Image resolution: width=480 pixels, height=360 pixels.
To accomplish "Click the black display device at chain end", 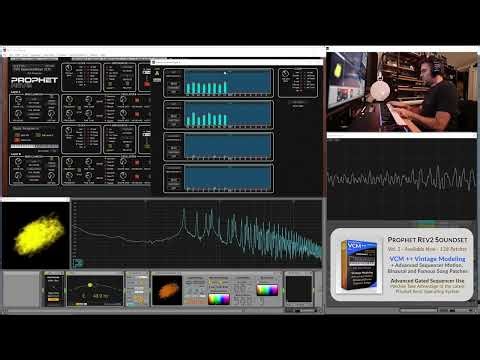I will (299, 290).
